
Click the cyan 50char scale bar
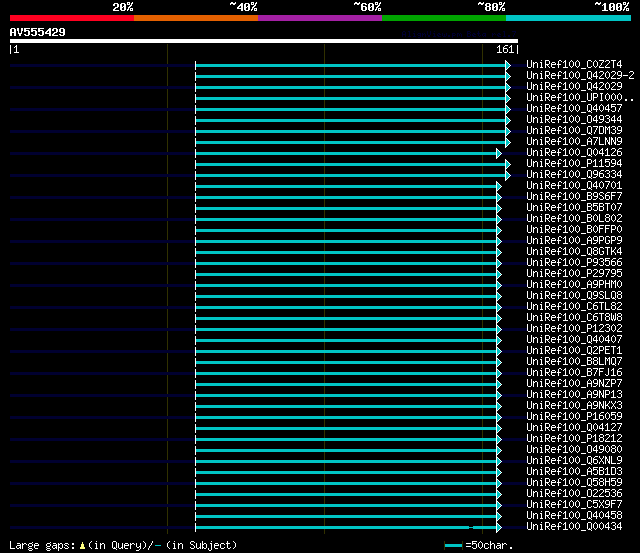click(x=453, y=546)
